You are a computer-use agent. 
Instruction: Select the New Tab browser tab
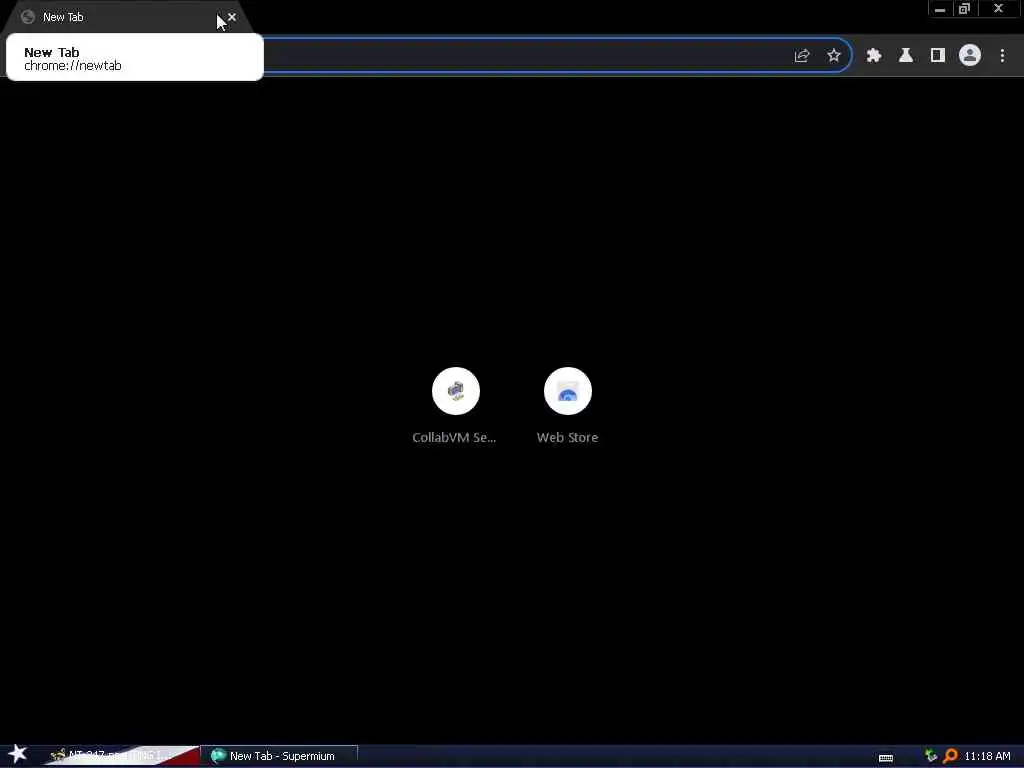[127, 17]
